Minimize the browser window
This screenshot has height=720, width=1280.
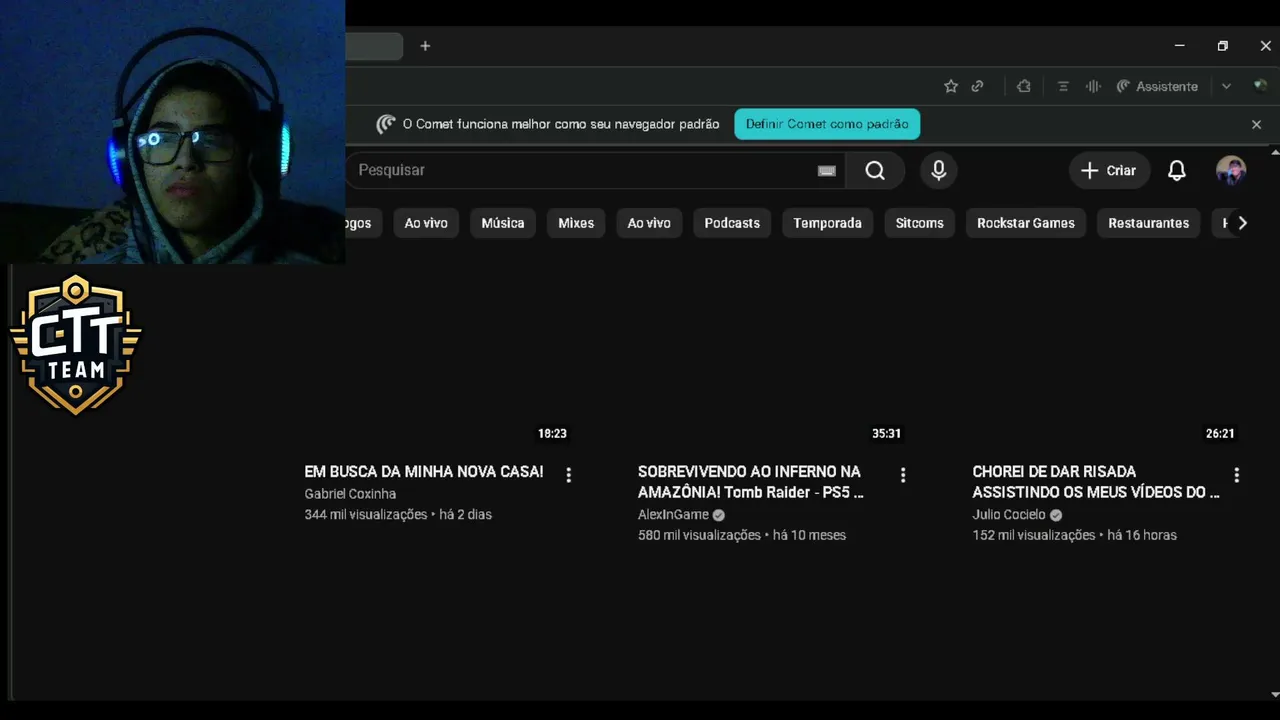pyautogui.click(x=1179, y=46)
